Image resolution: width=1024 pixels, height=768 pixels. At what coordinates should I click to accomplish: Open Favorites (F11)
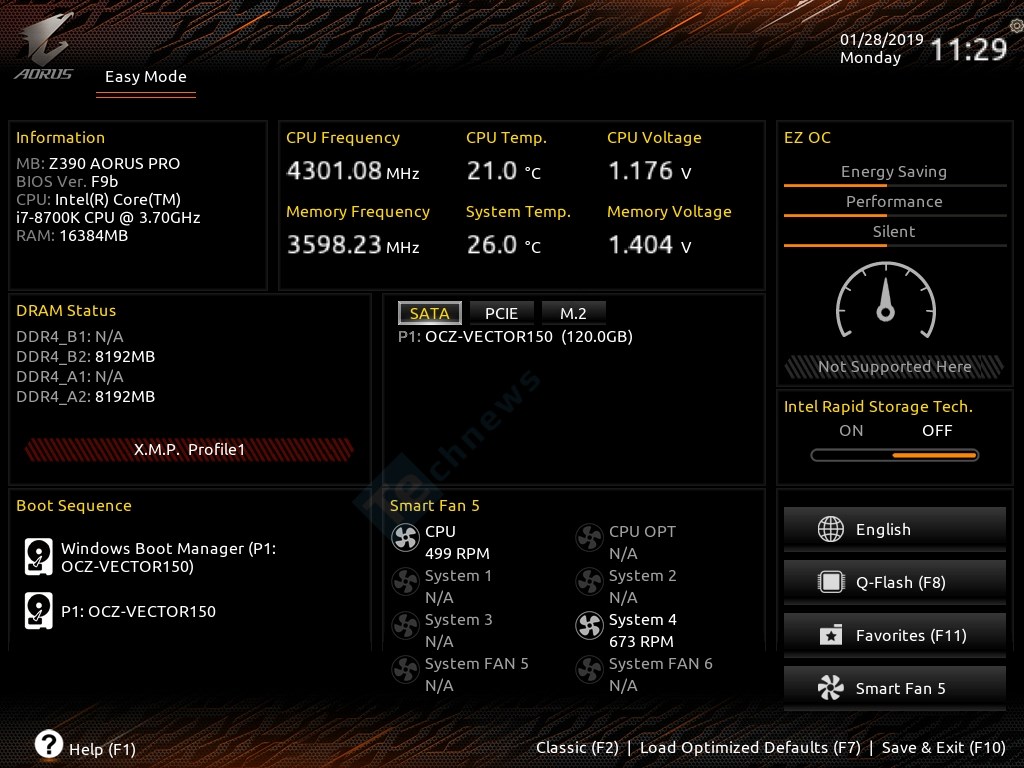point(895,635)
